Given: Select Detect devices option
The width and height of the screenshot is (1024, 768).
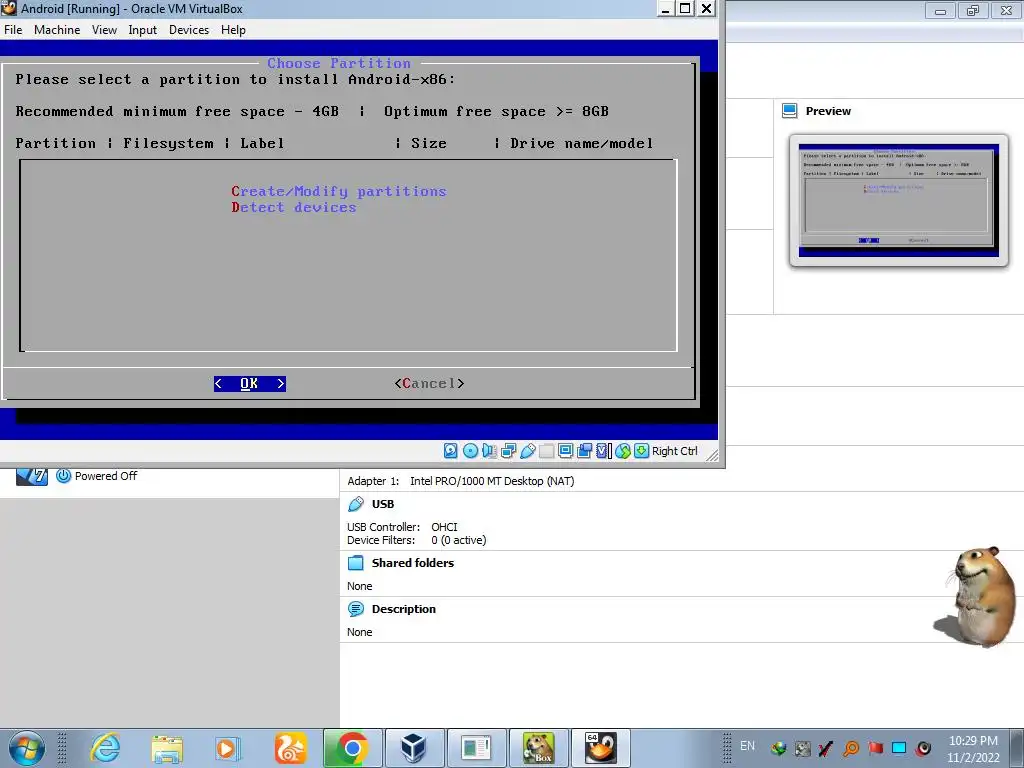Looking at the screenshot, I should pyautogui.click(x=294, y=207).
